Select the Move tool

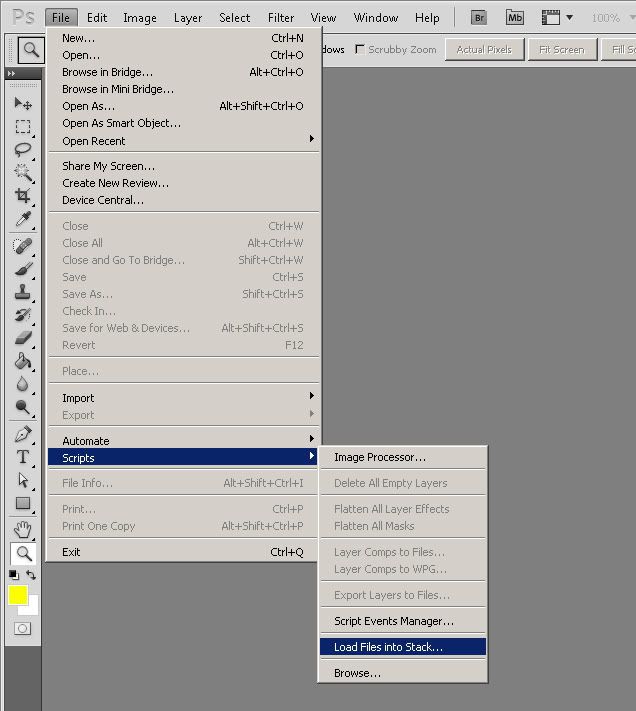coord(23,103)
